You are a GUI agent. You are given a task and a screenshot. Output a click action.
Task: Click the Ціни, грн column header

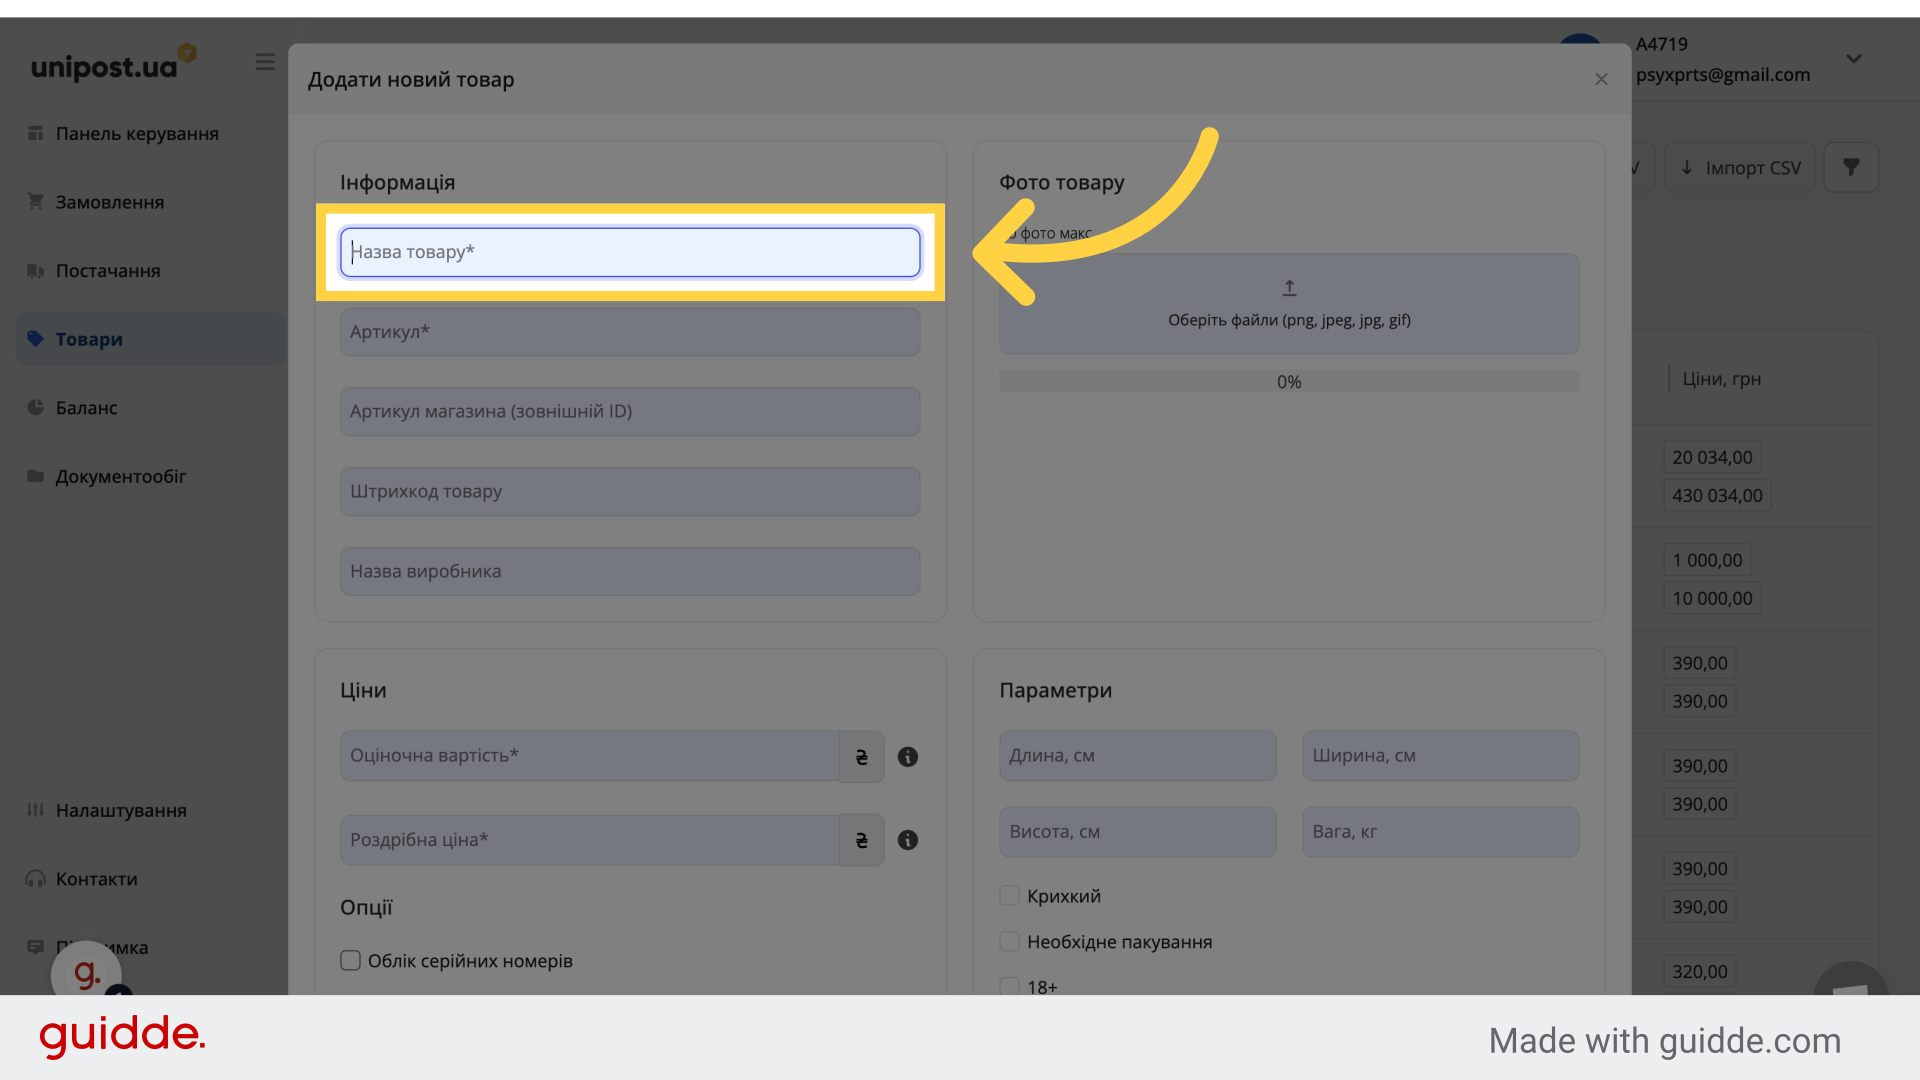point(1722,379)
